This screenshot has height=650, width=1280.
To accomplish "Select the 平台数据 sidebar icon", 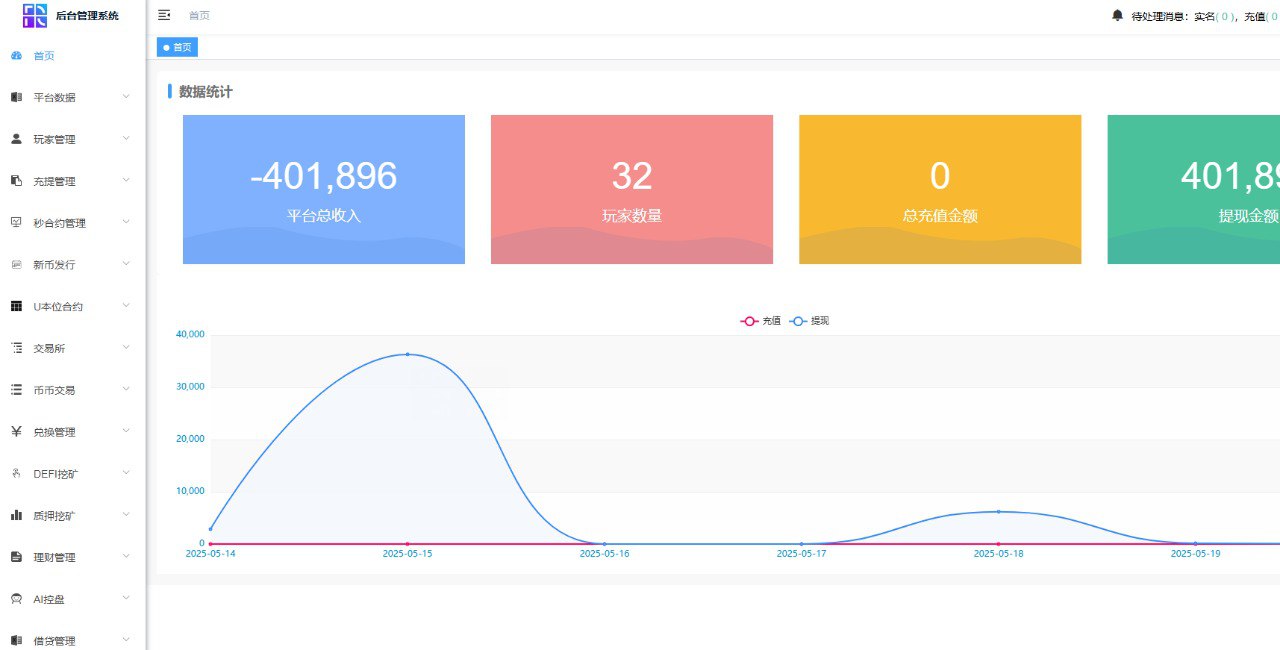I will (15, 97).
